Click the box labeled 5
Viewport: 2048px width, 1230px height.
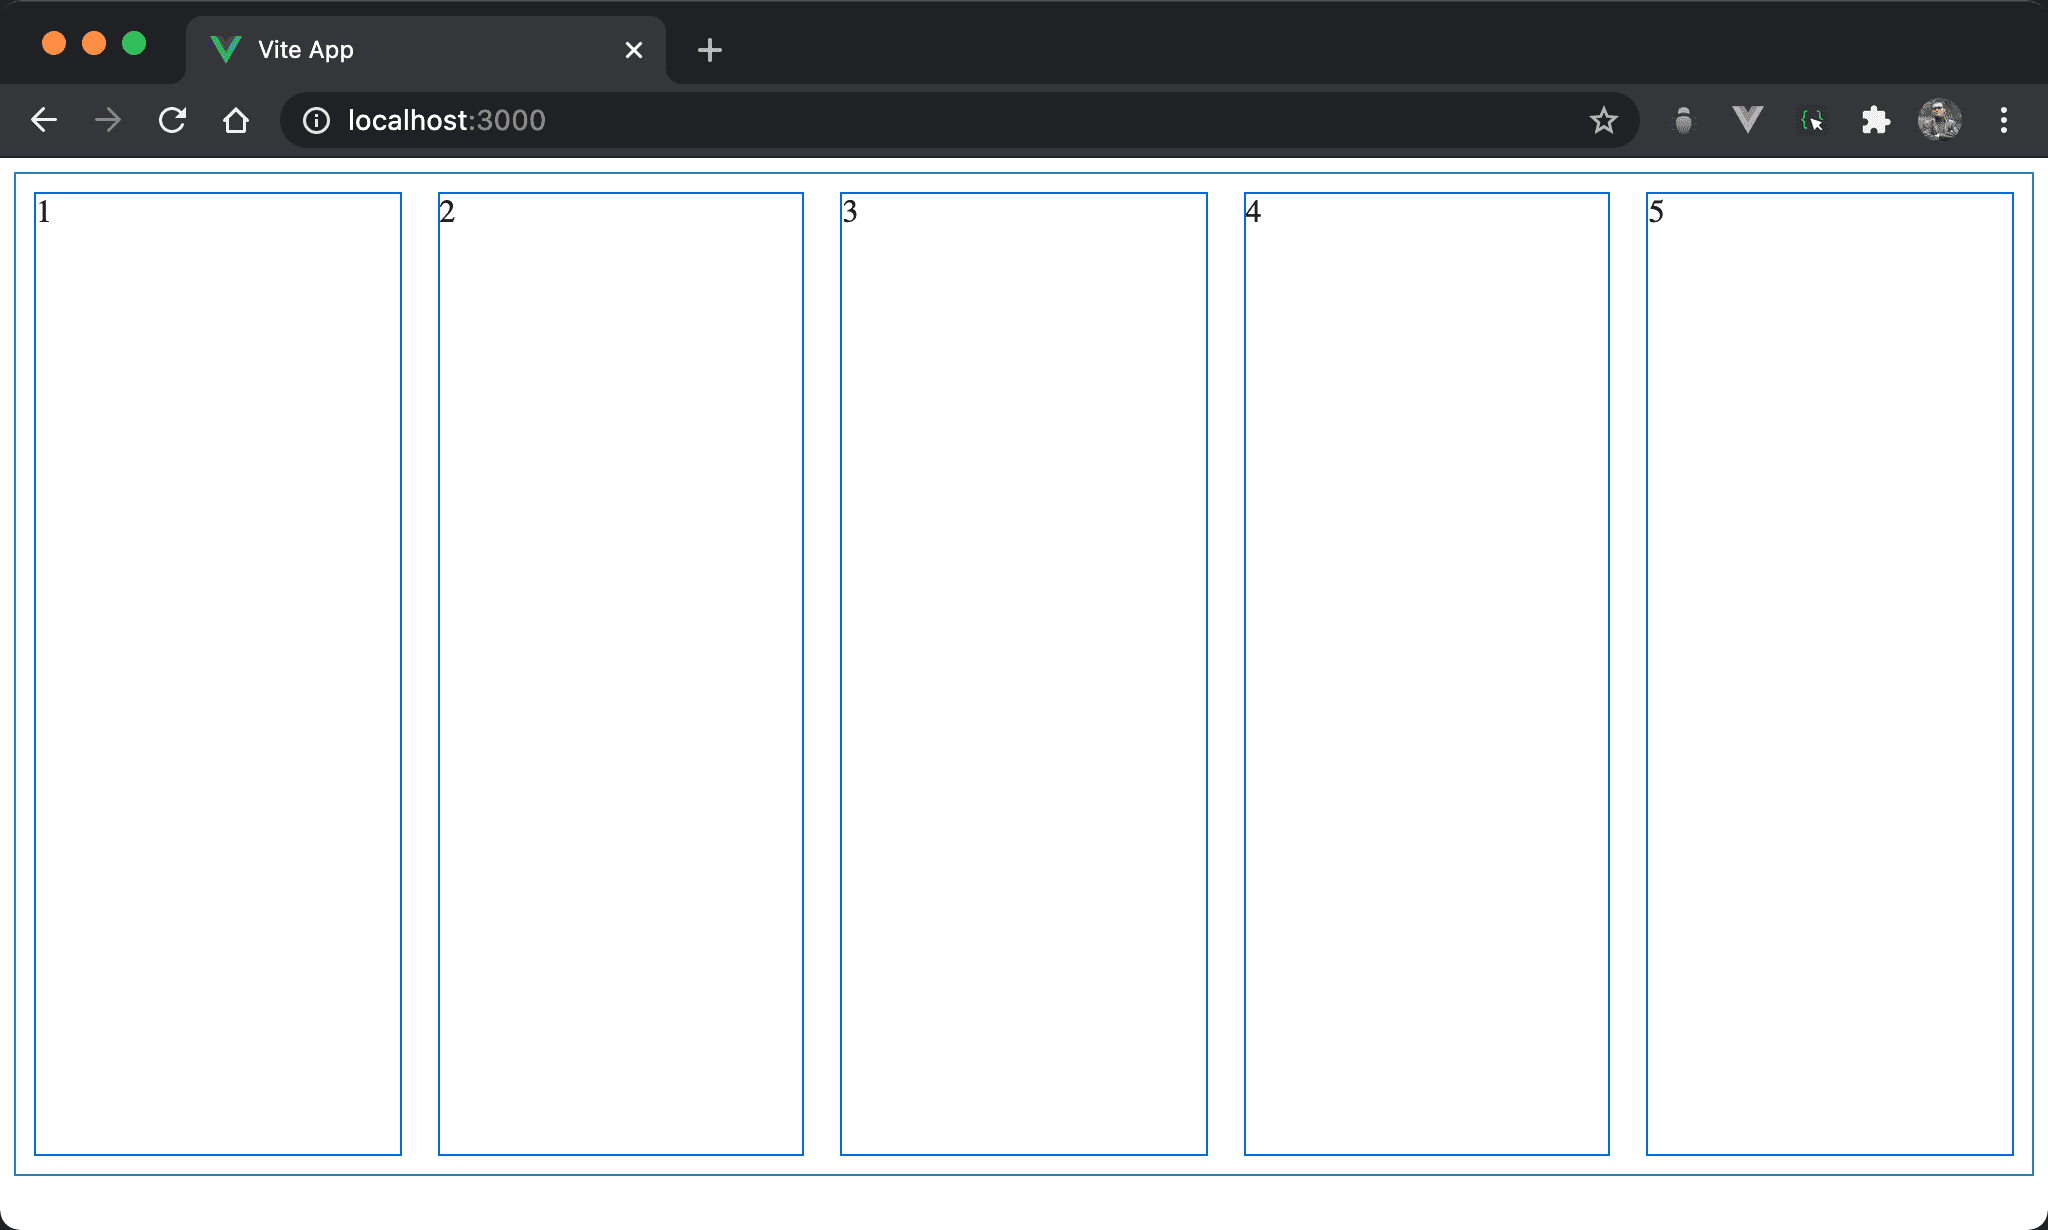(x=1829, y=673)
